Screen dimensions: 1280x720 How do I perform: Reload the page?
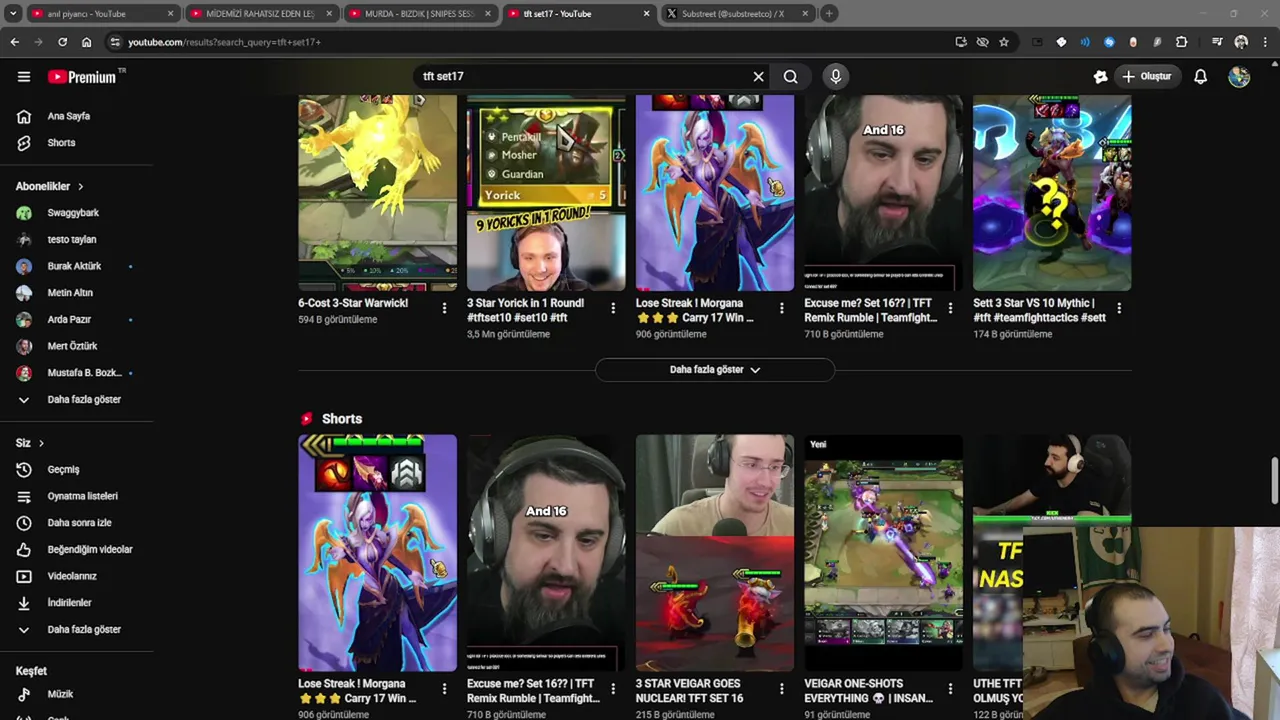pyautogui.click(x=62, y=42)
